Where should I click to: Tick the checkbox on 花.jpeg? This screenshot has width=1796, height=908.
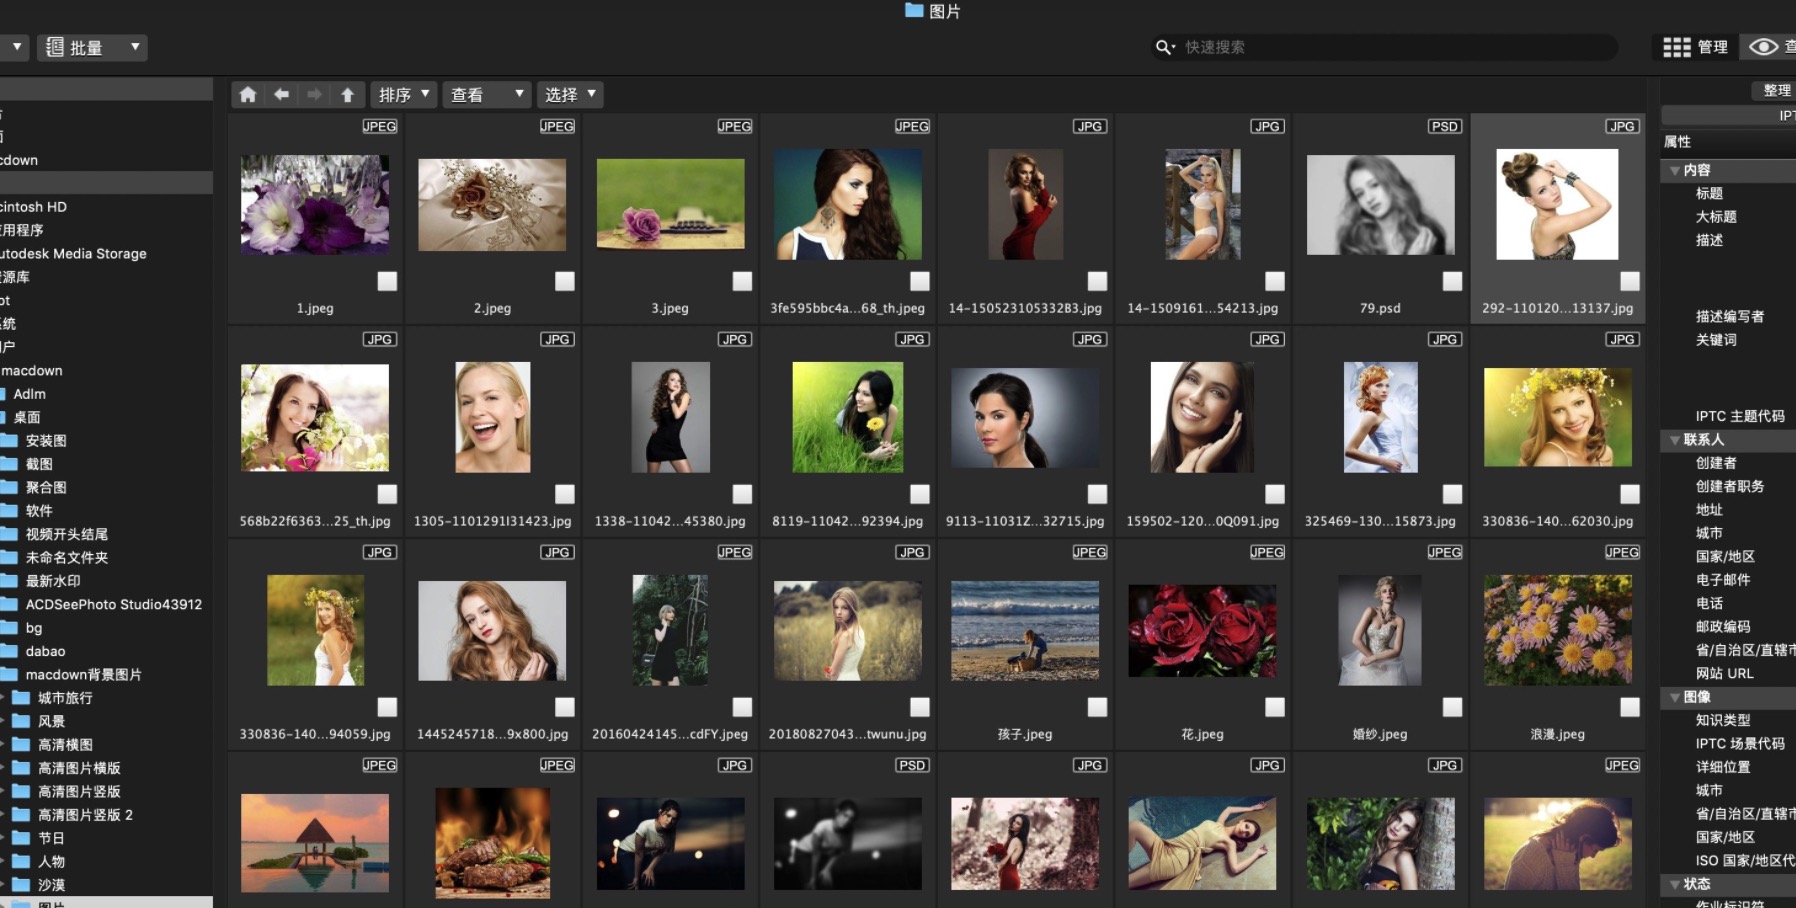1275,707
